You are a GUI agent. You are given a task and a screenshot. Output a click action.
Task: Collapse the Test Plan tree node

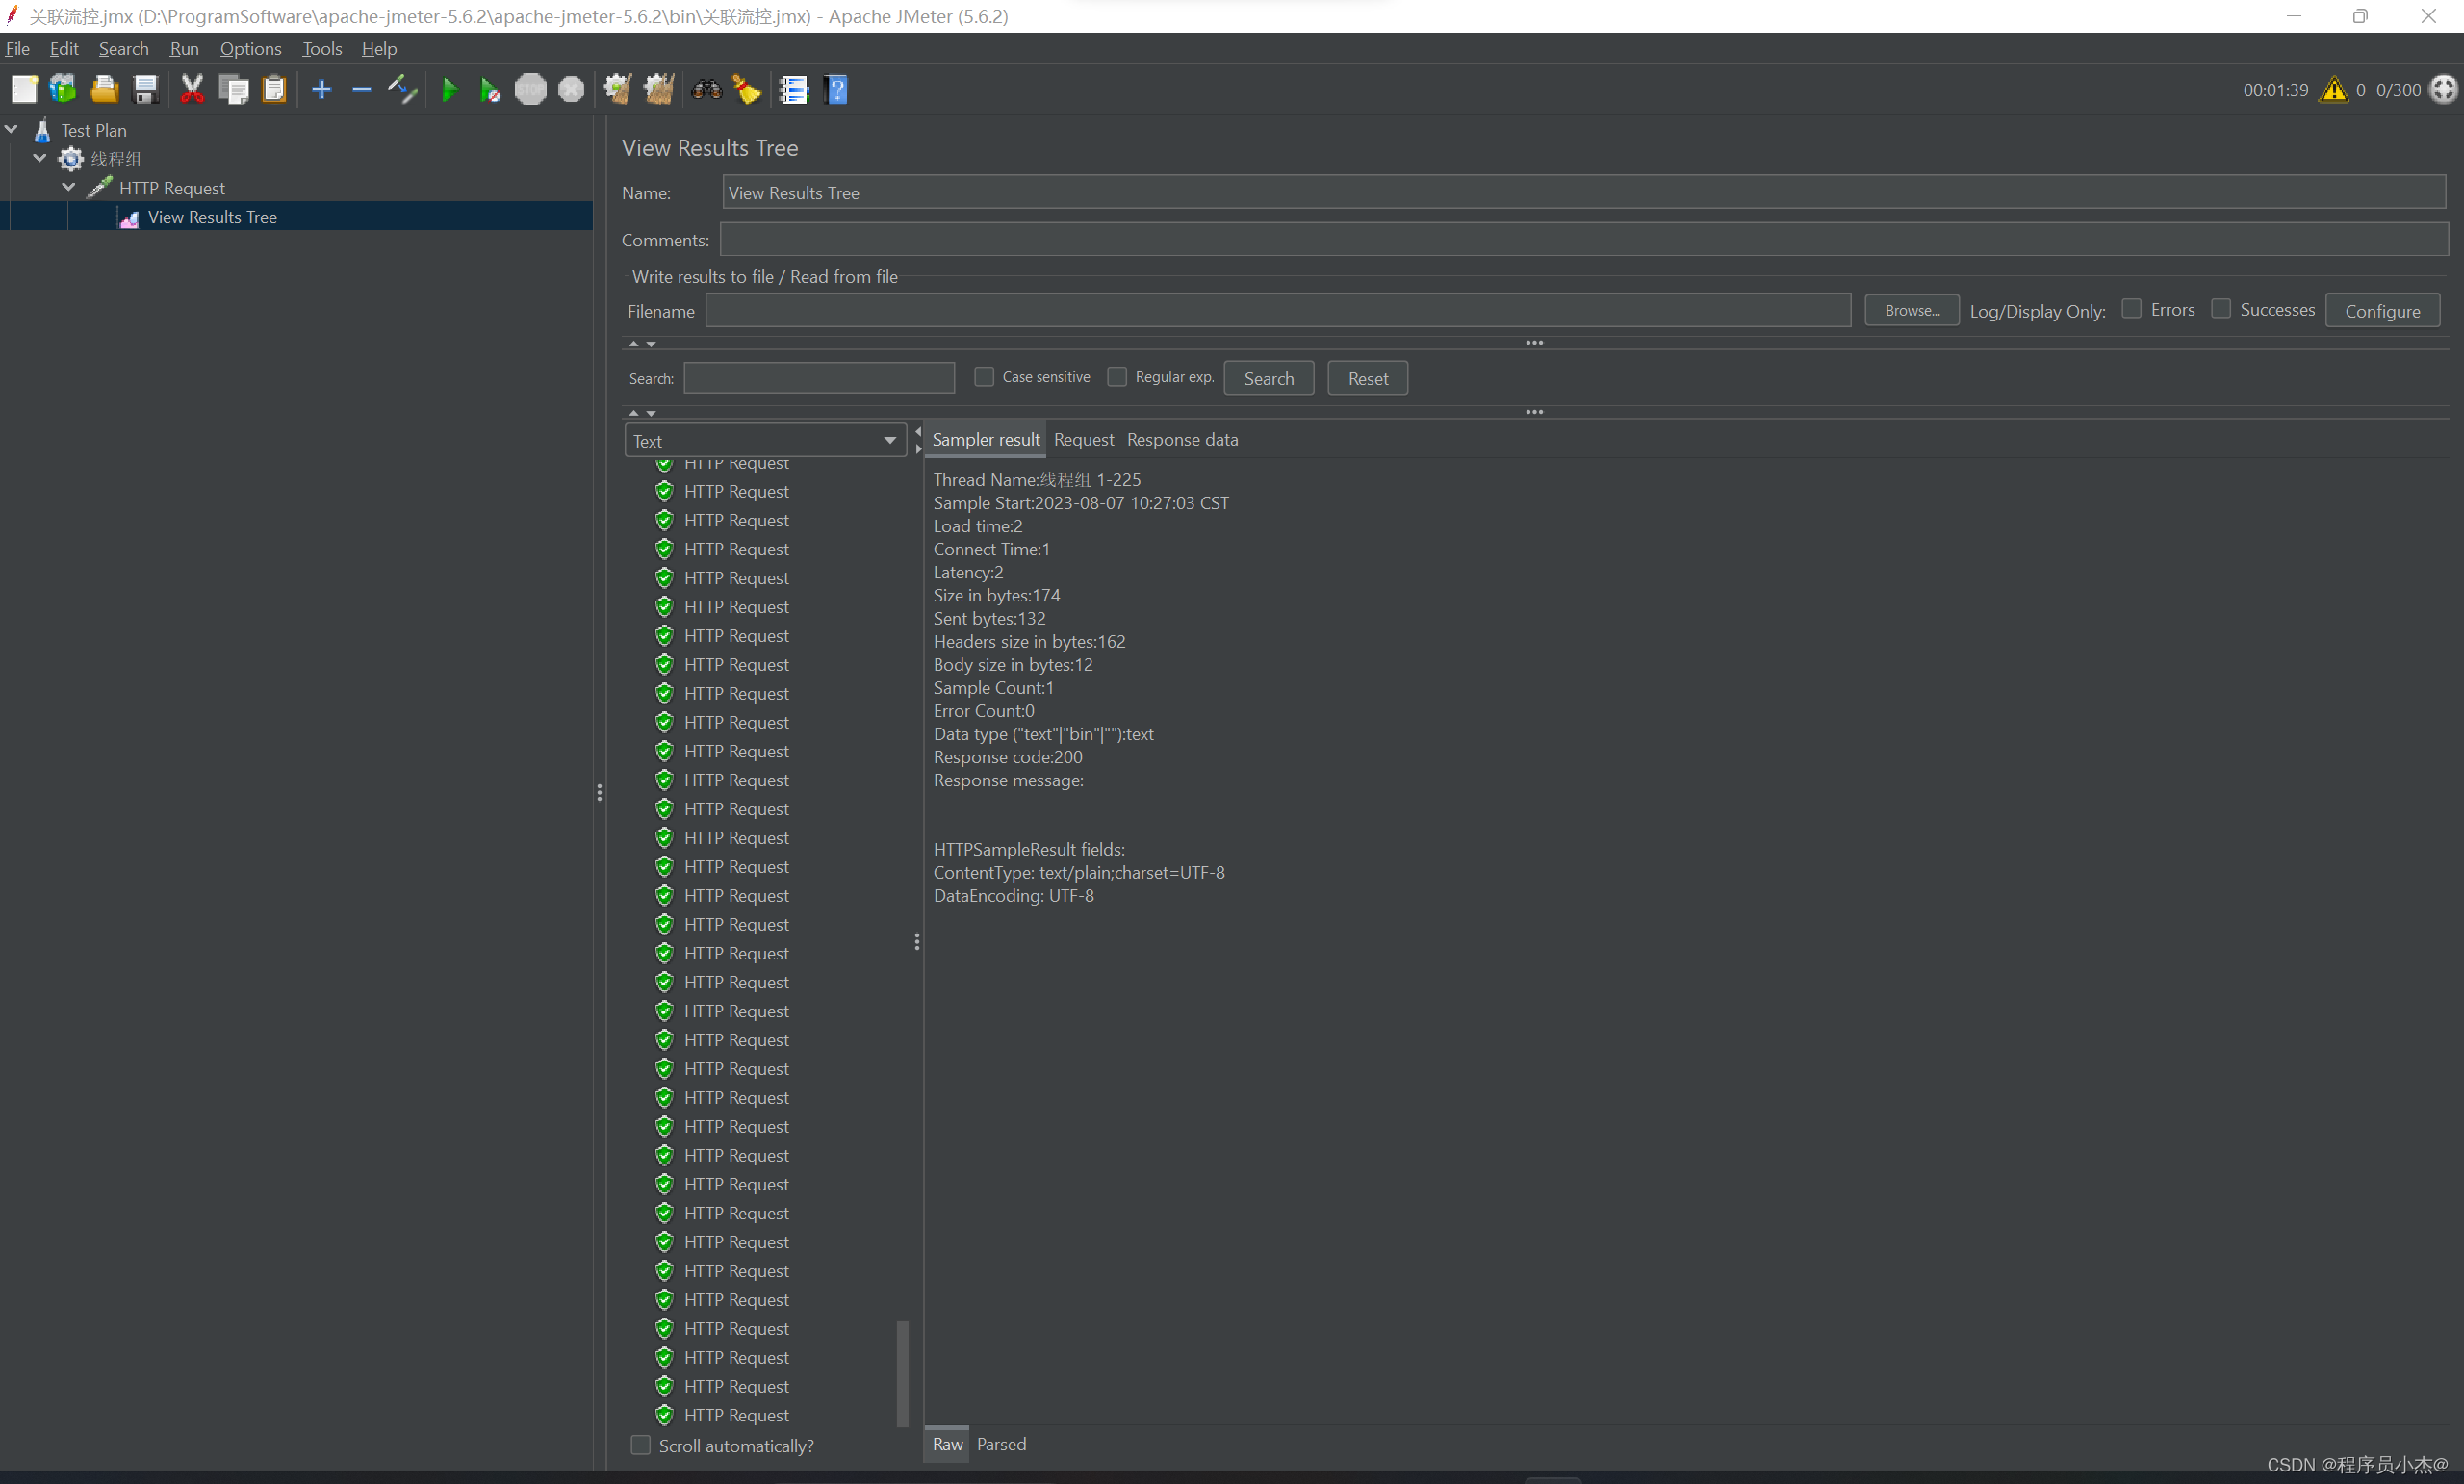tap(12, 130)
